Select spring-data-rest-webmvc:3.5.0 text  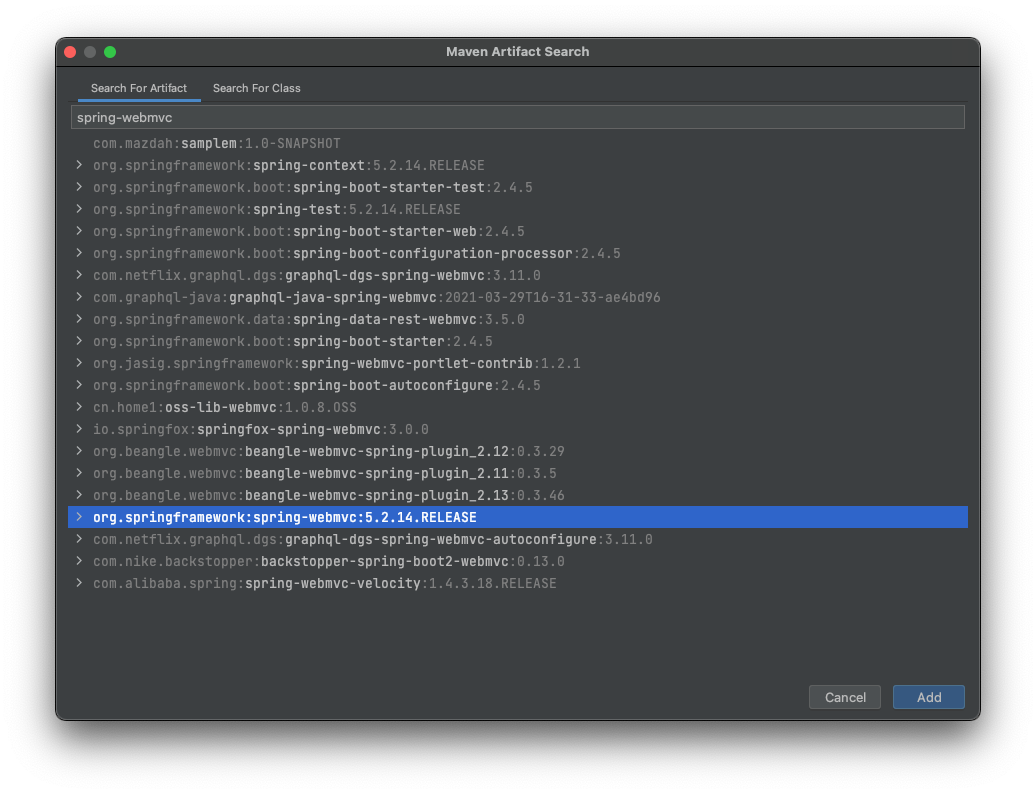pyautogui.click(x=309, y=319)
